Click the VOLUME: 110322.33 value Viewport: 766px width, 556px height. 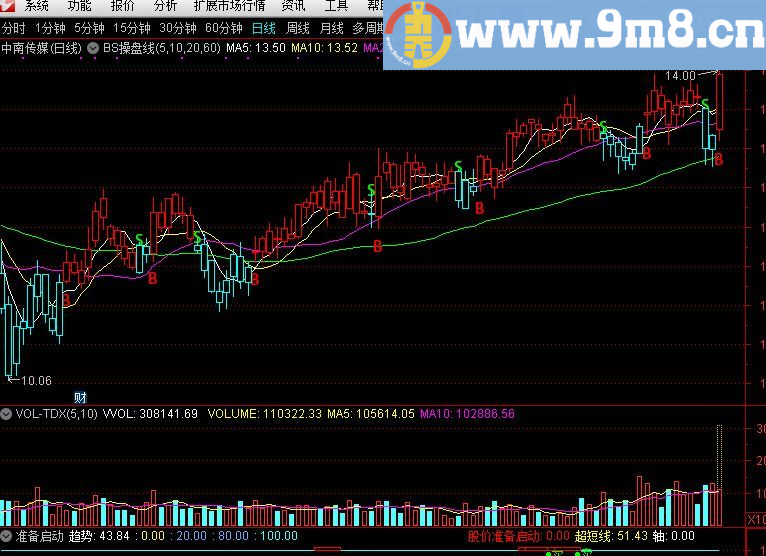265,414
